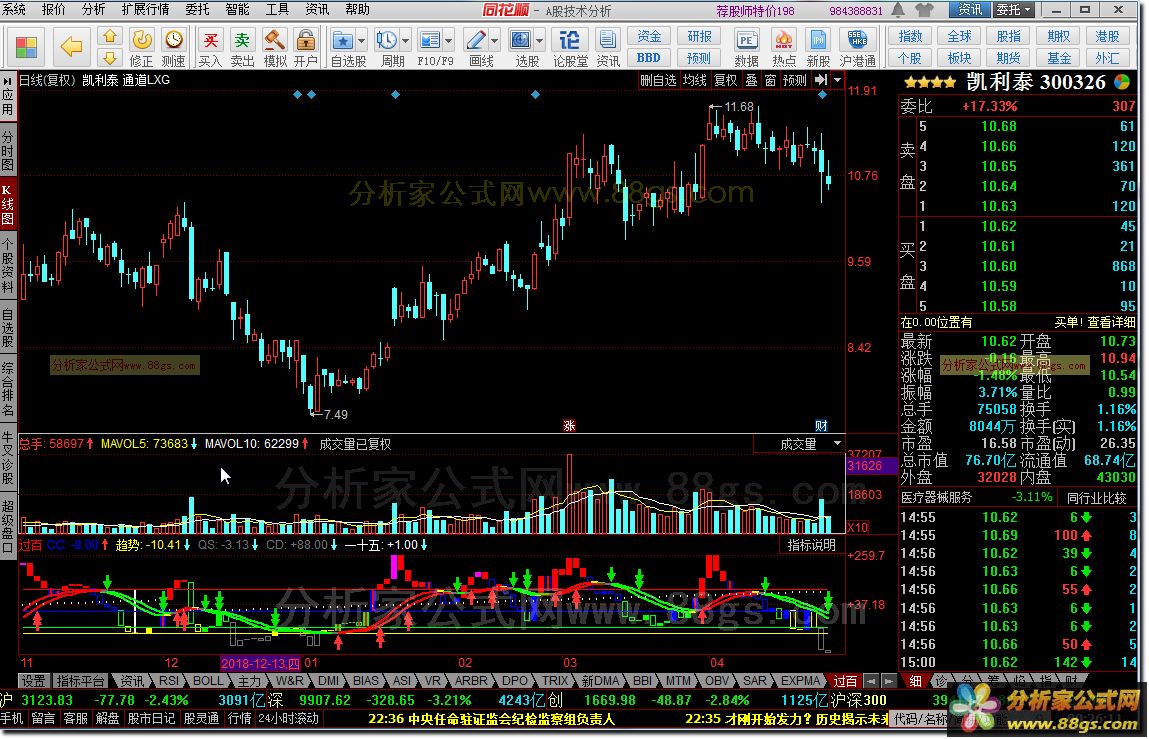The image size is (1149, 739).
Task: Click the shirt skin icon in title bar
Action: [925, 10]
